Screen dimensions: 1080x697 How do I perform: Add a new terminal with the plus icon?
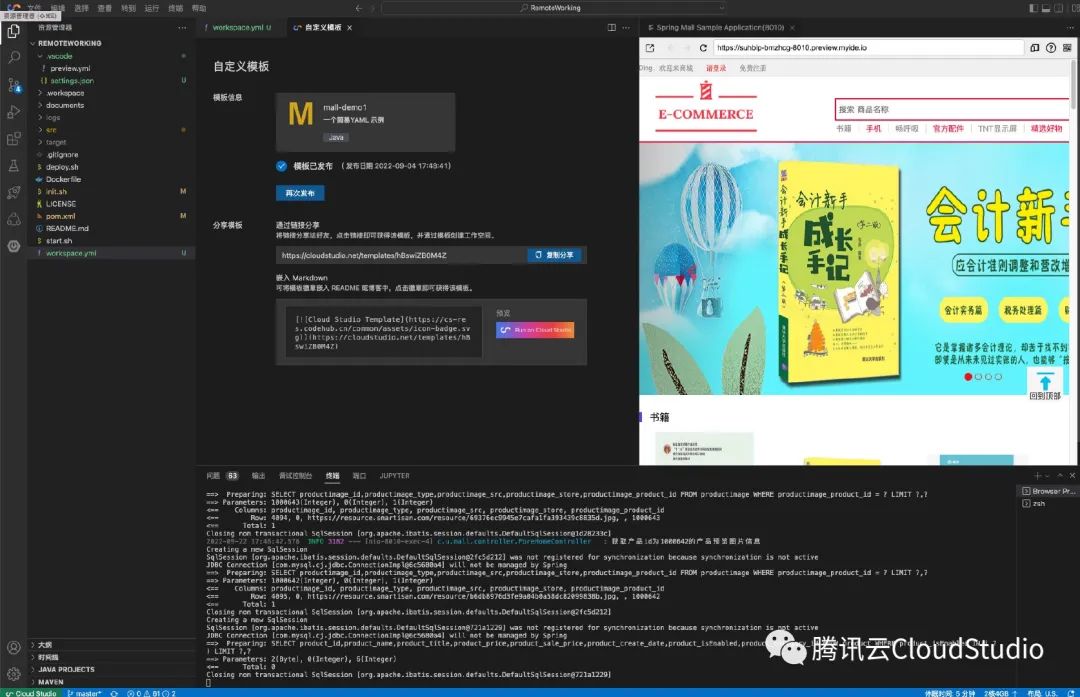(1037, 475)
